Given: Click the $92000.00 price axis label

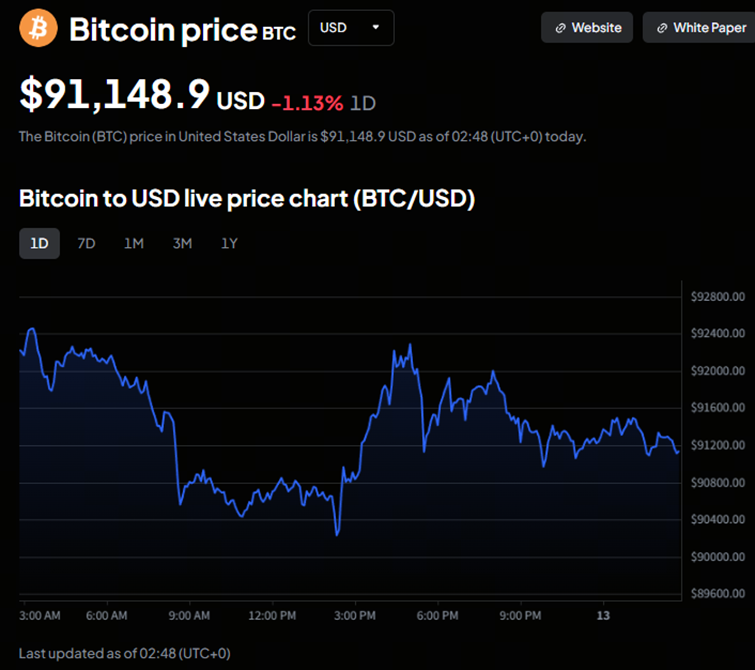Looking at the screenshot, I should pos(718,371).
